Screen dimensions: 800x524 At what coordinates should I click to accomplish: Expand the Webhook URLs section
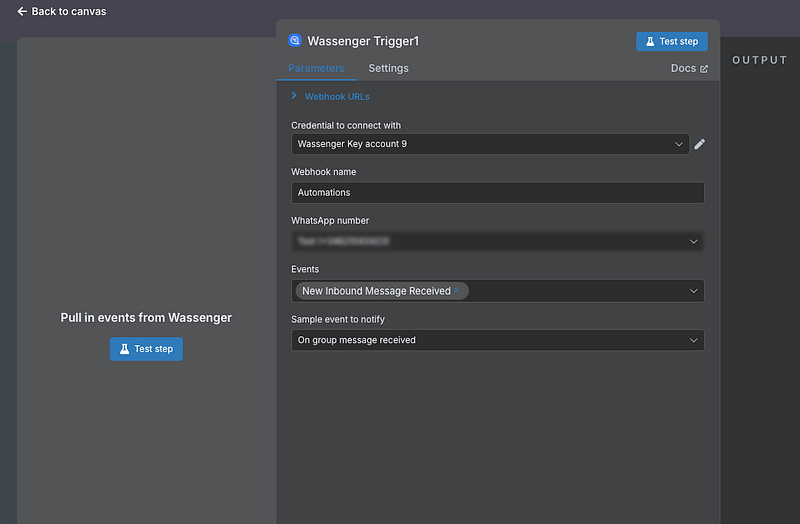point(294,96)
